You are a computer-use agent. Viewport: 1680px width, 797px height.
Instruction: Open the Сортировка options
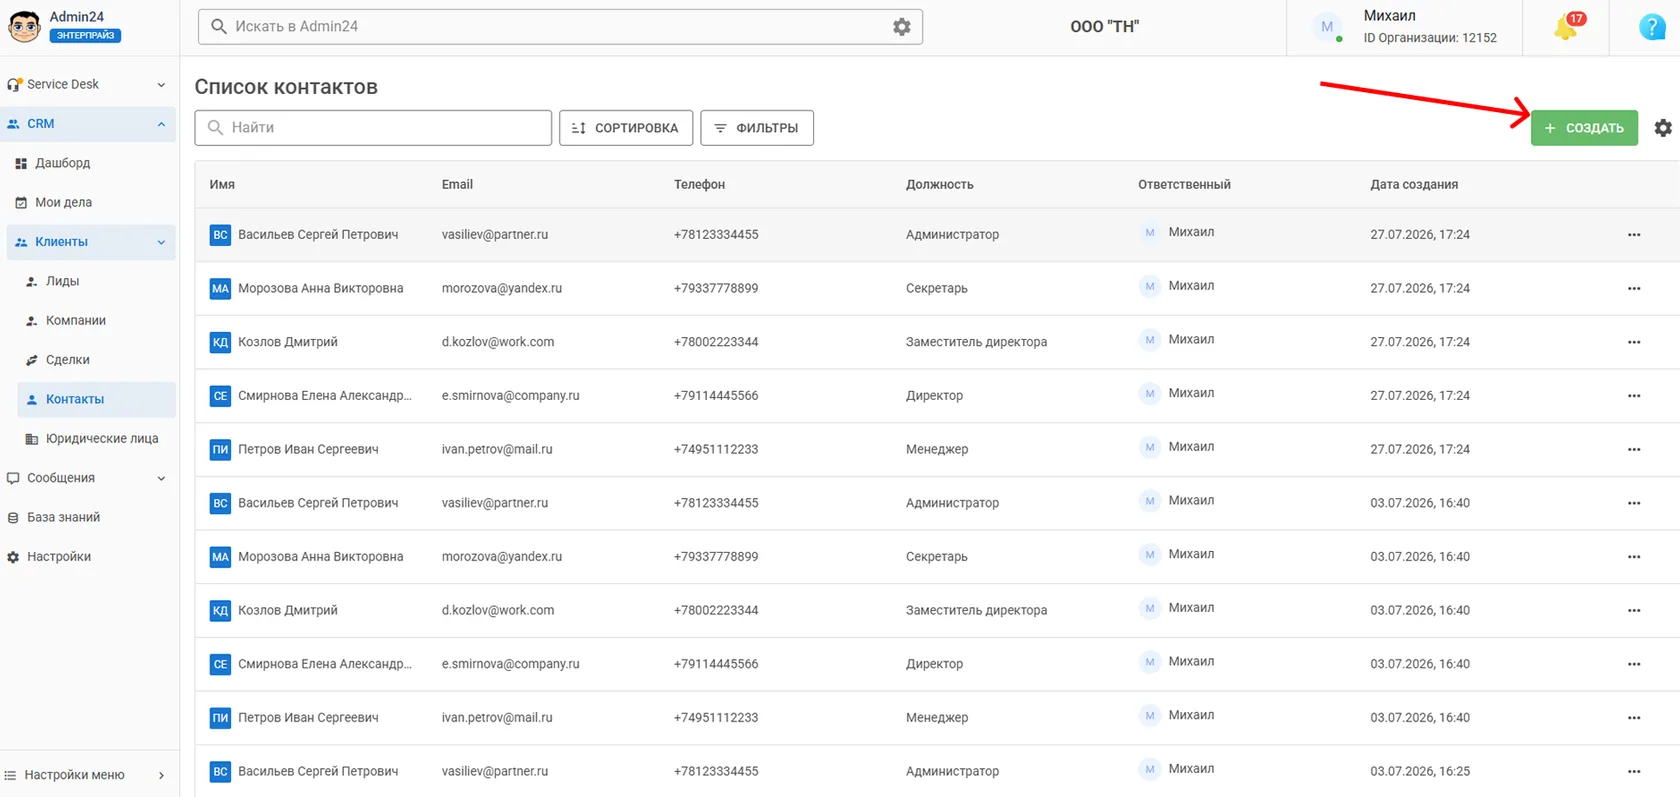[x=626, y=128]
